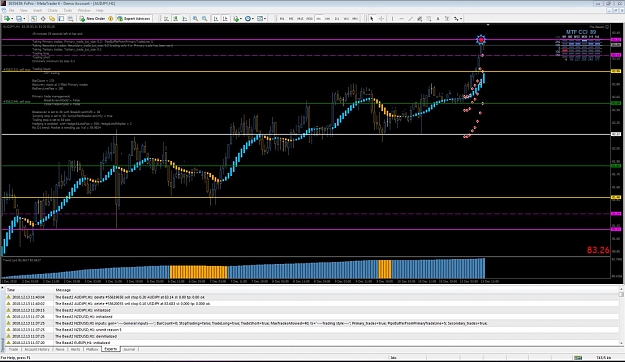Switch chart to line chart icon
The image size is (625, 362).
point(185,18)
